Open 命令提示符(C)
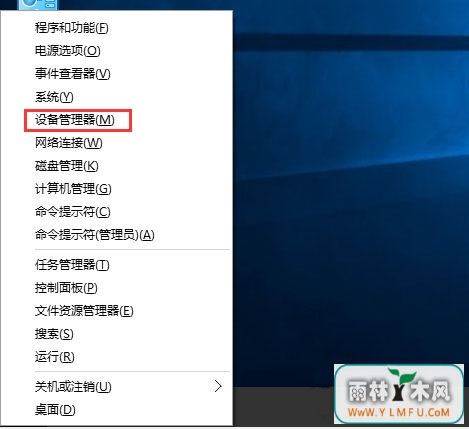Screen dimensions: 469x429 (x=73, y=212)
